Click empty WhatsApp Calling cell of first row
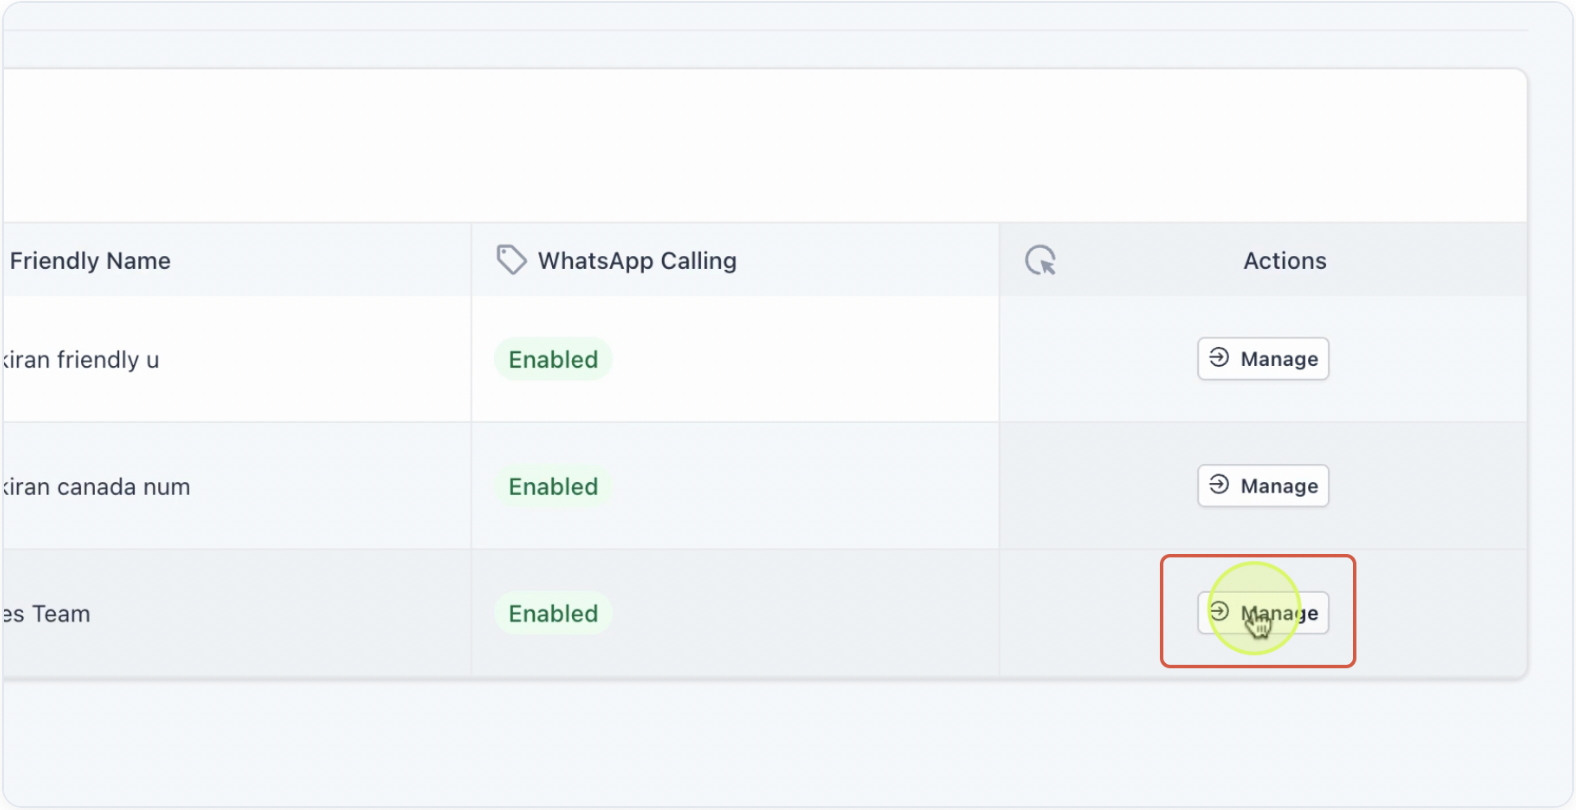This screenshot has height=810, width=1576. point(800,359)
